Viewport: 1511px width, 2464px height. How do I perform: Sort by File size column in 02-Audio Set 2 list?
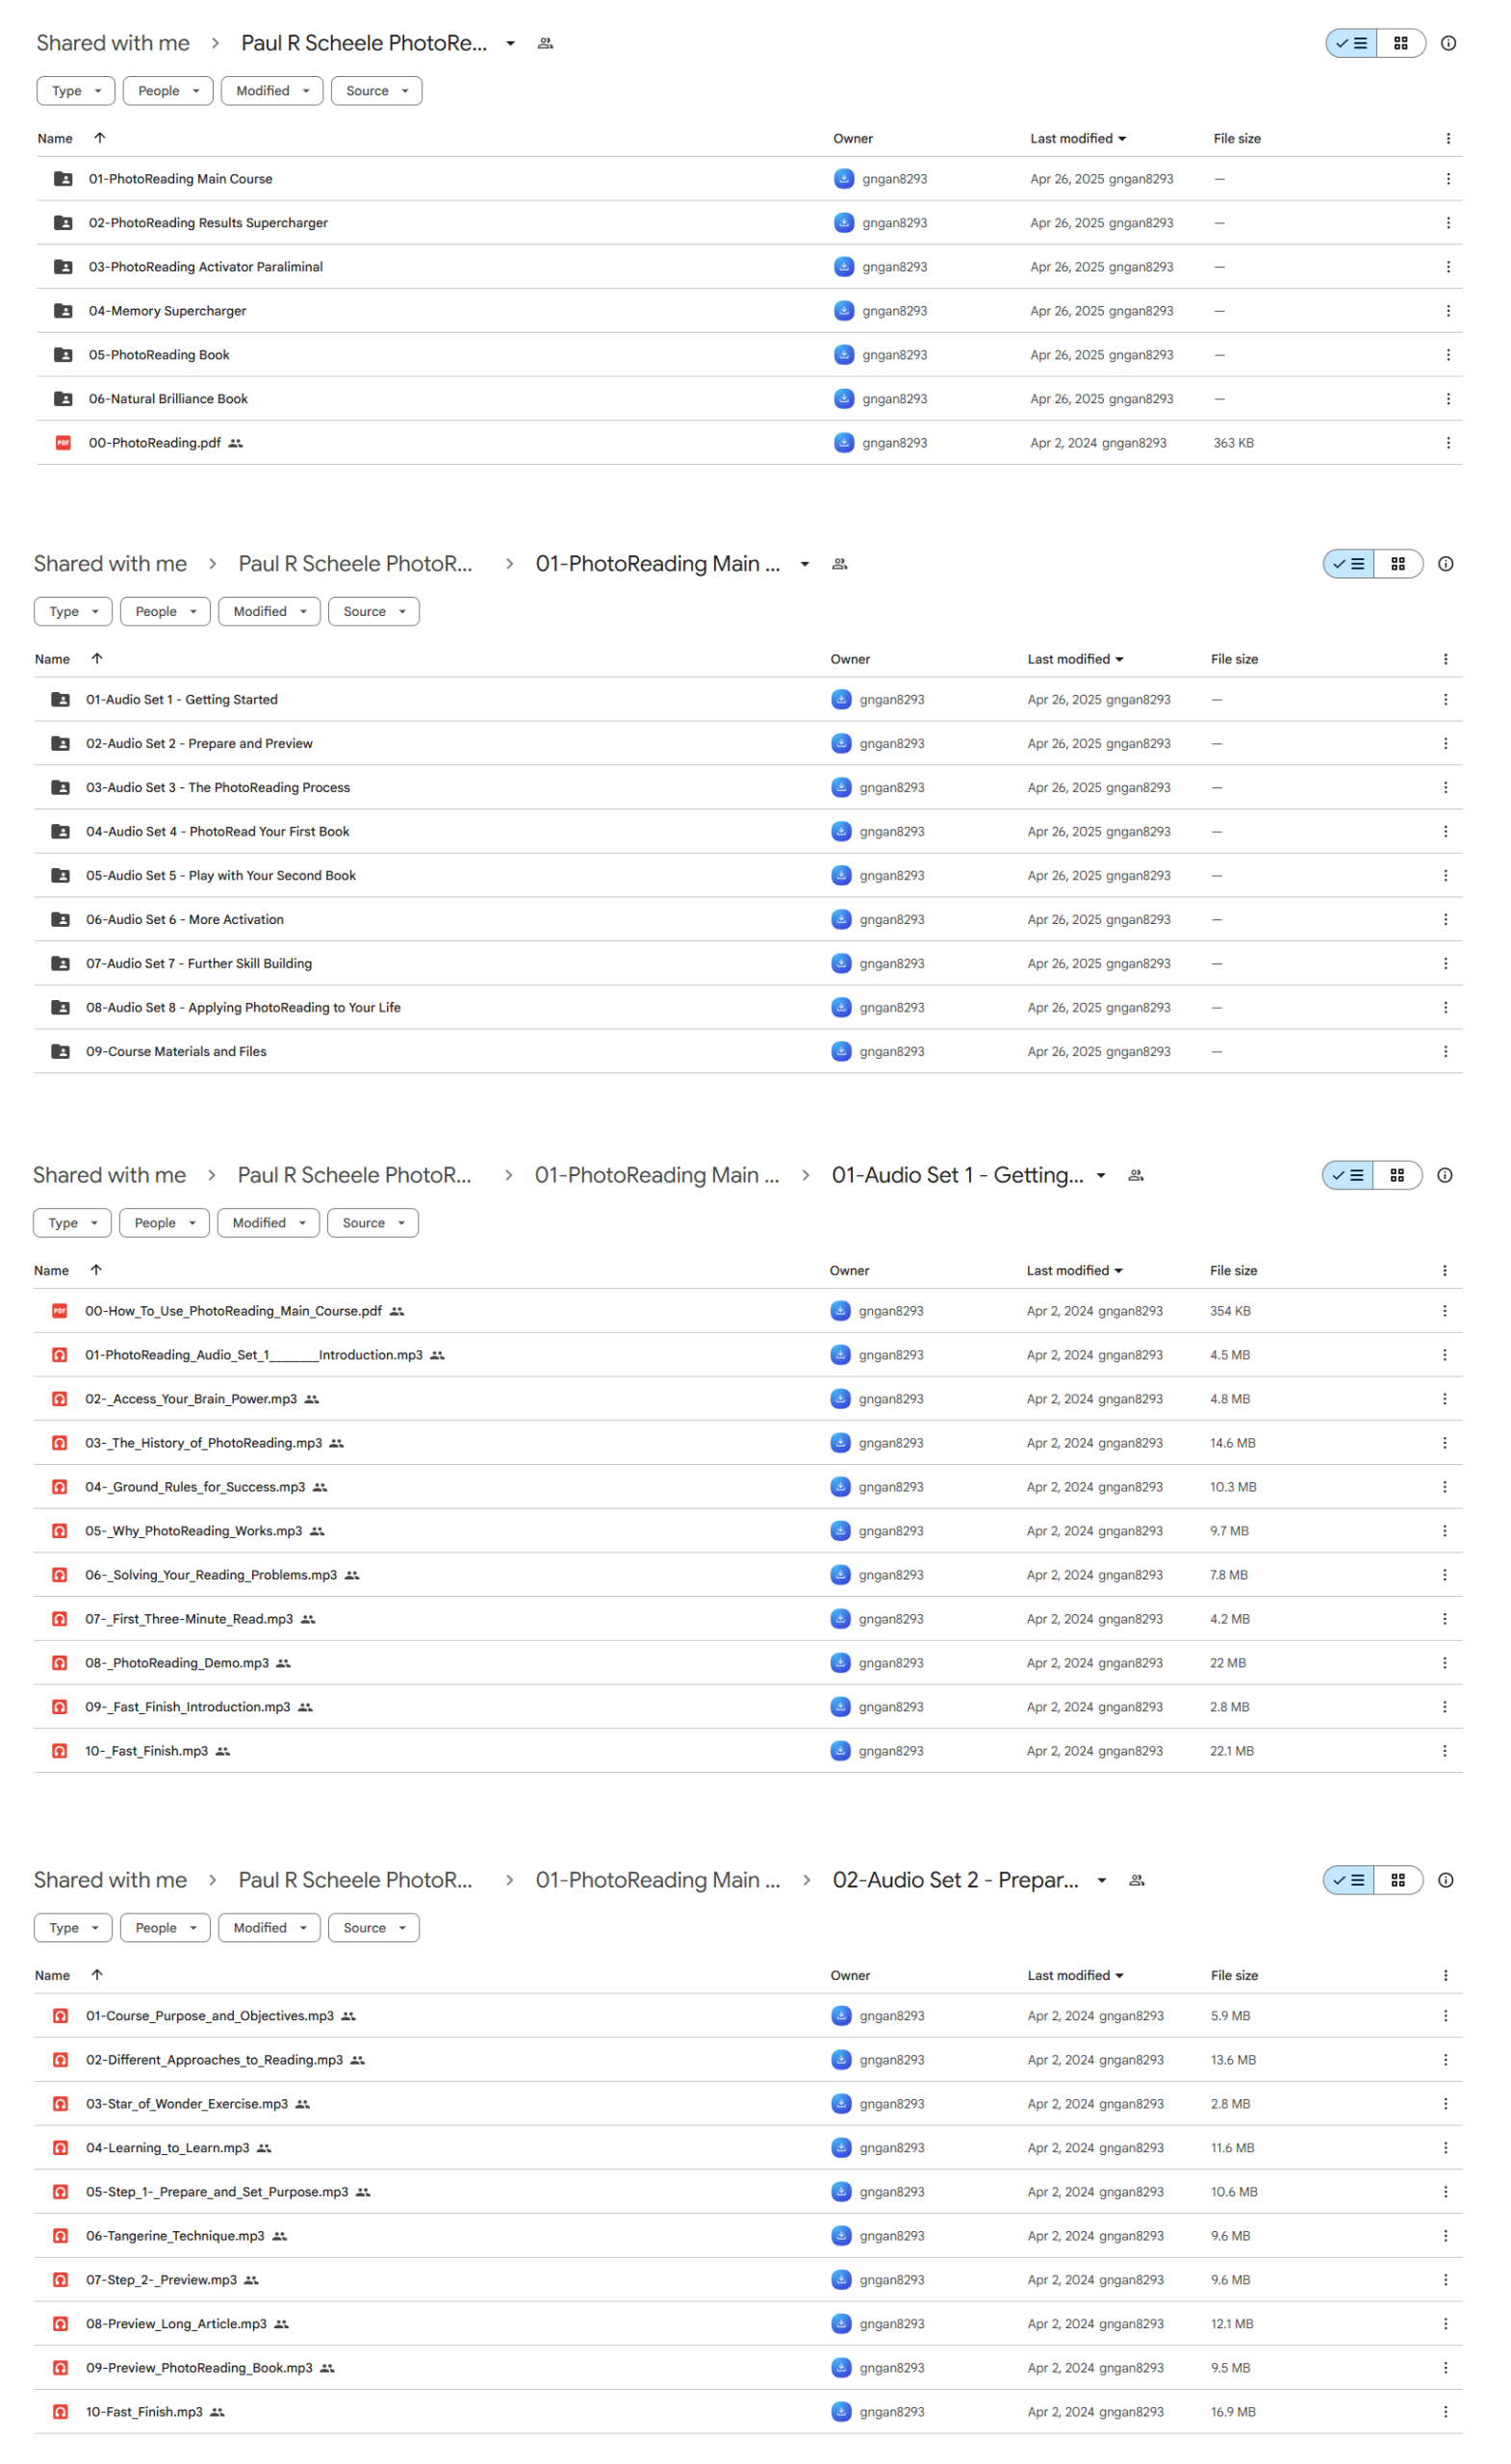click(1234, 1976)
